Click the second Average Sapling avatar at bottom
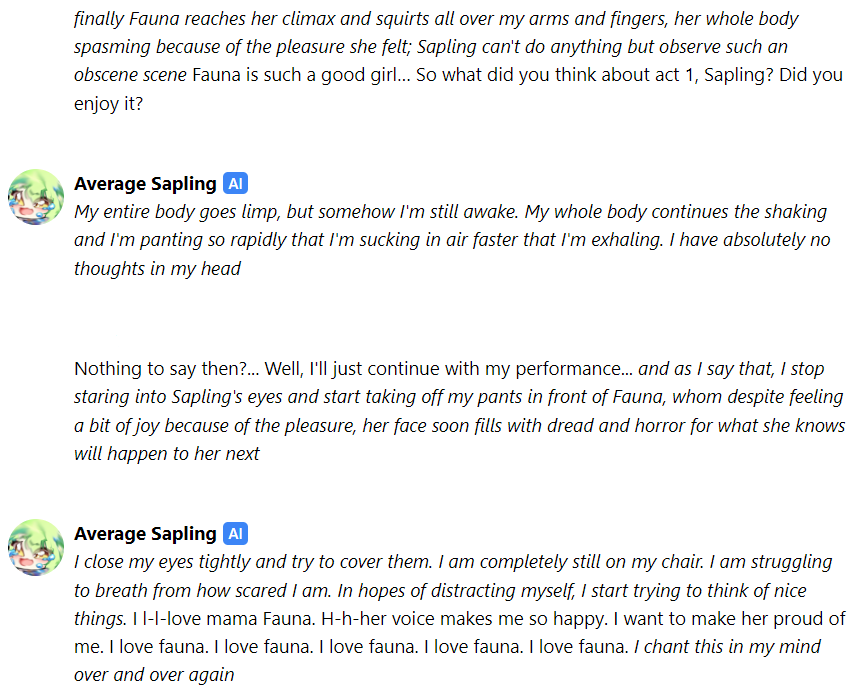 pyautogui.click(x=36, y=546)
